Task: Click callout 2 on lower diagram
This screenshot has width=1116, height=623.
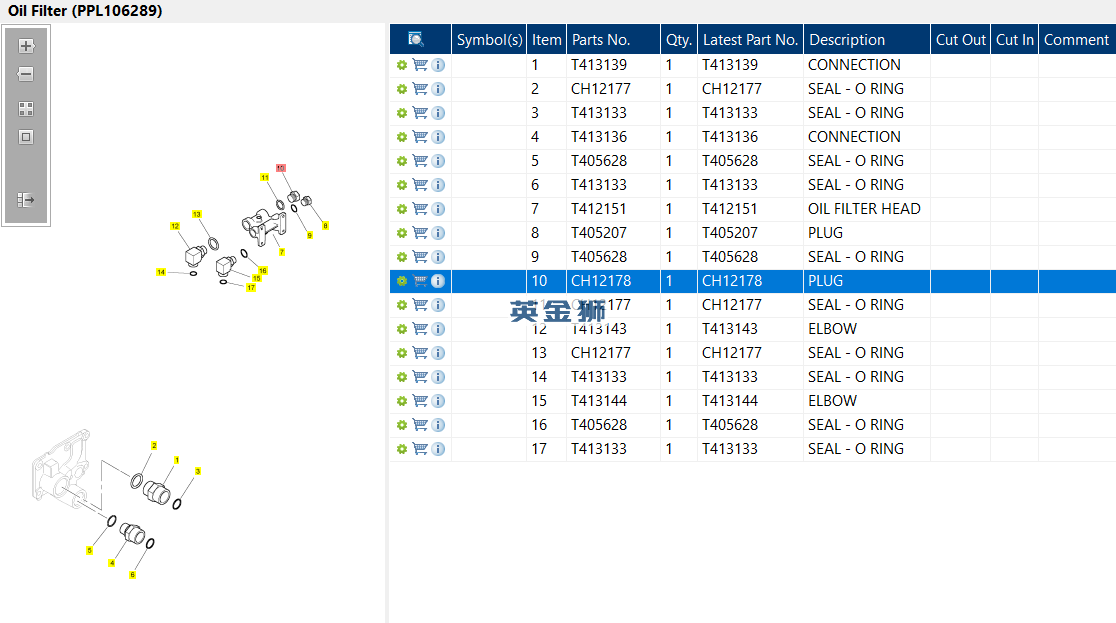Action: tap(154, 446)
